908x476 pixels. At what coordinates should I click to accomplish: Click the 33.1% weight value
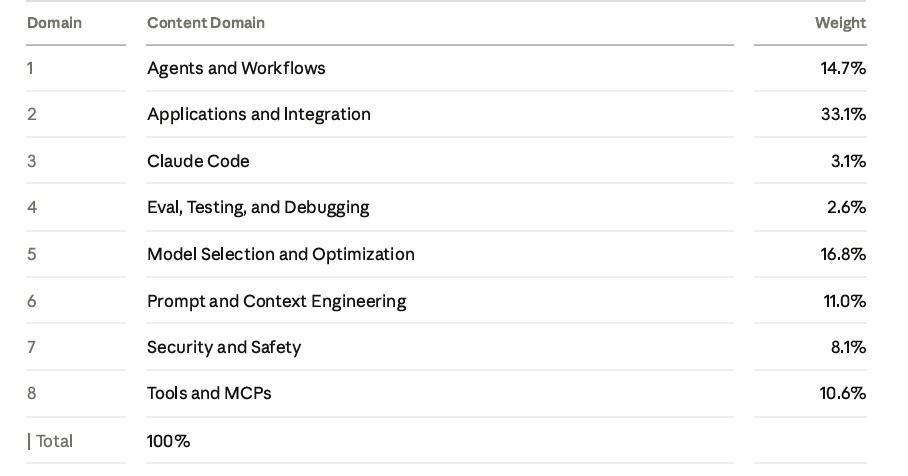coord(843,114)
